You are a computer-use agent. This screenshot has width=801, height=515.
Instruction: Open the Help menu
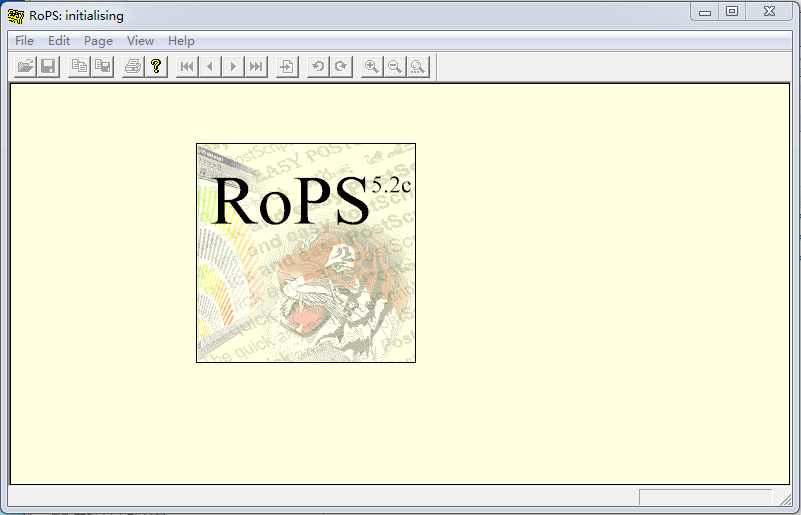point(181,41)
